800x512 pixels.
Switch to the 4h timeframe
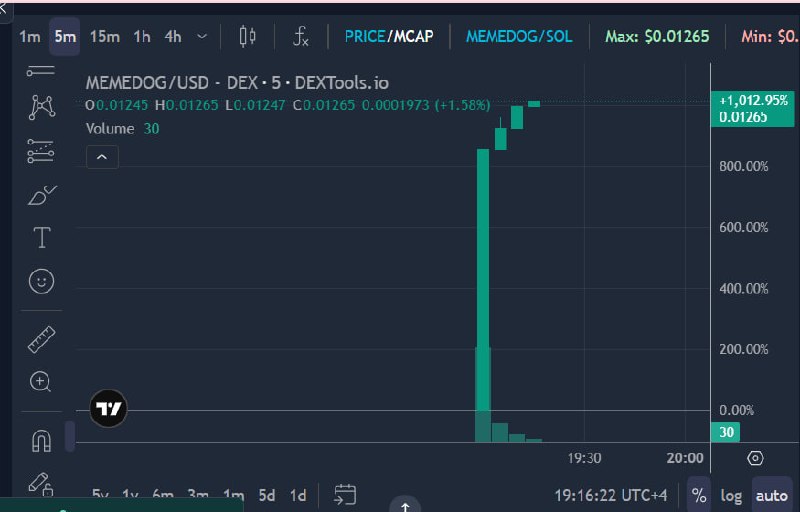point(173,37)
